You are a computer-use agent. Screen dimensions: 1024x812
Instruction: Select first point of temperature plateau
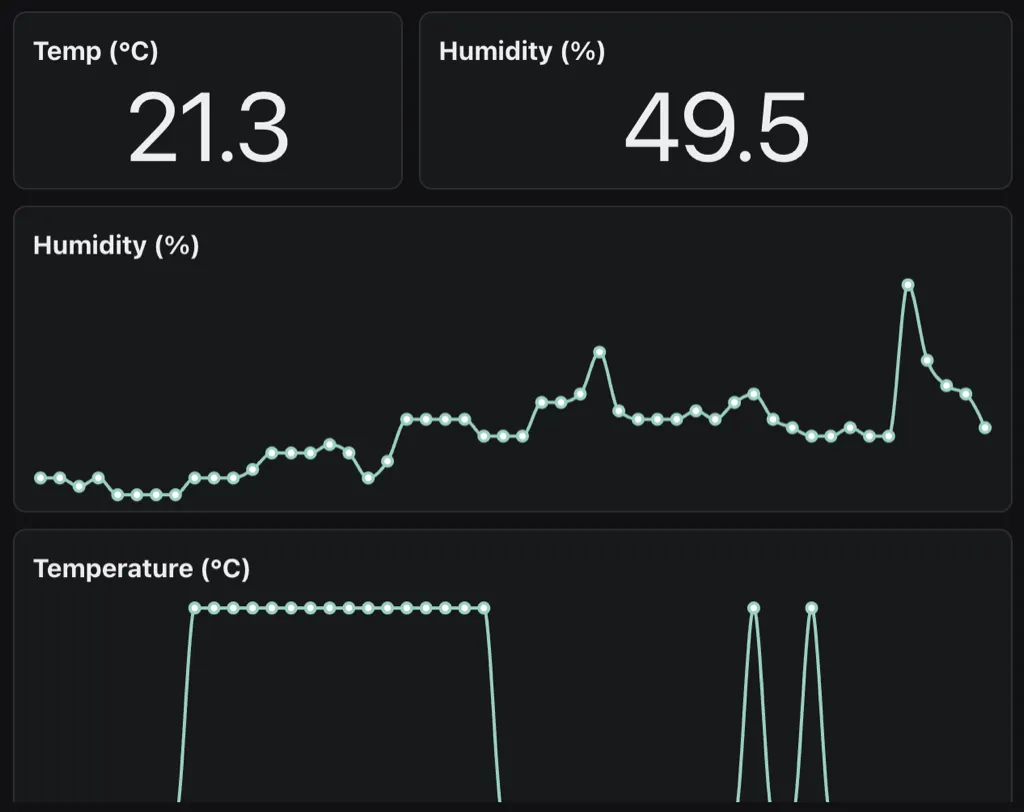click(194, 608)
